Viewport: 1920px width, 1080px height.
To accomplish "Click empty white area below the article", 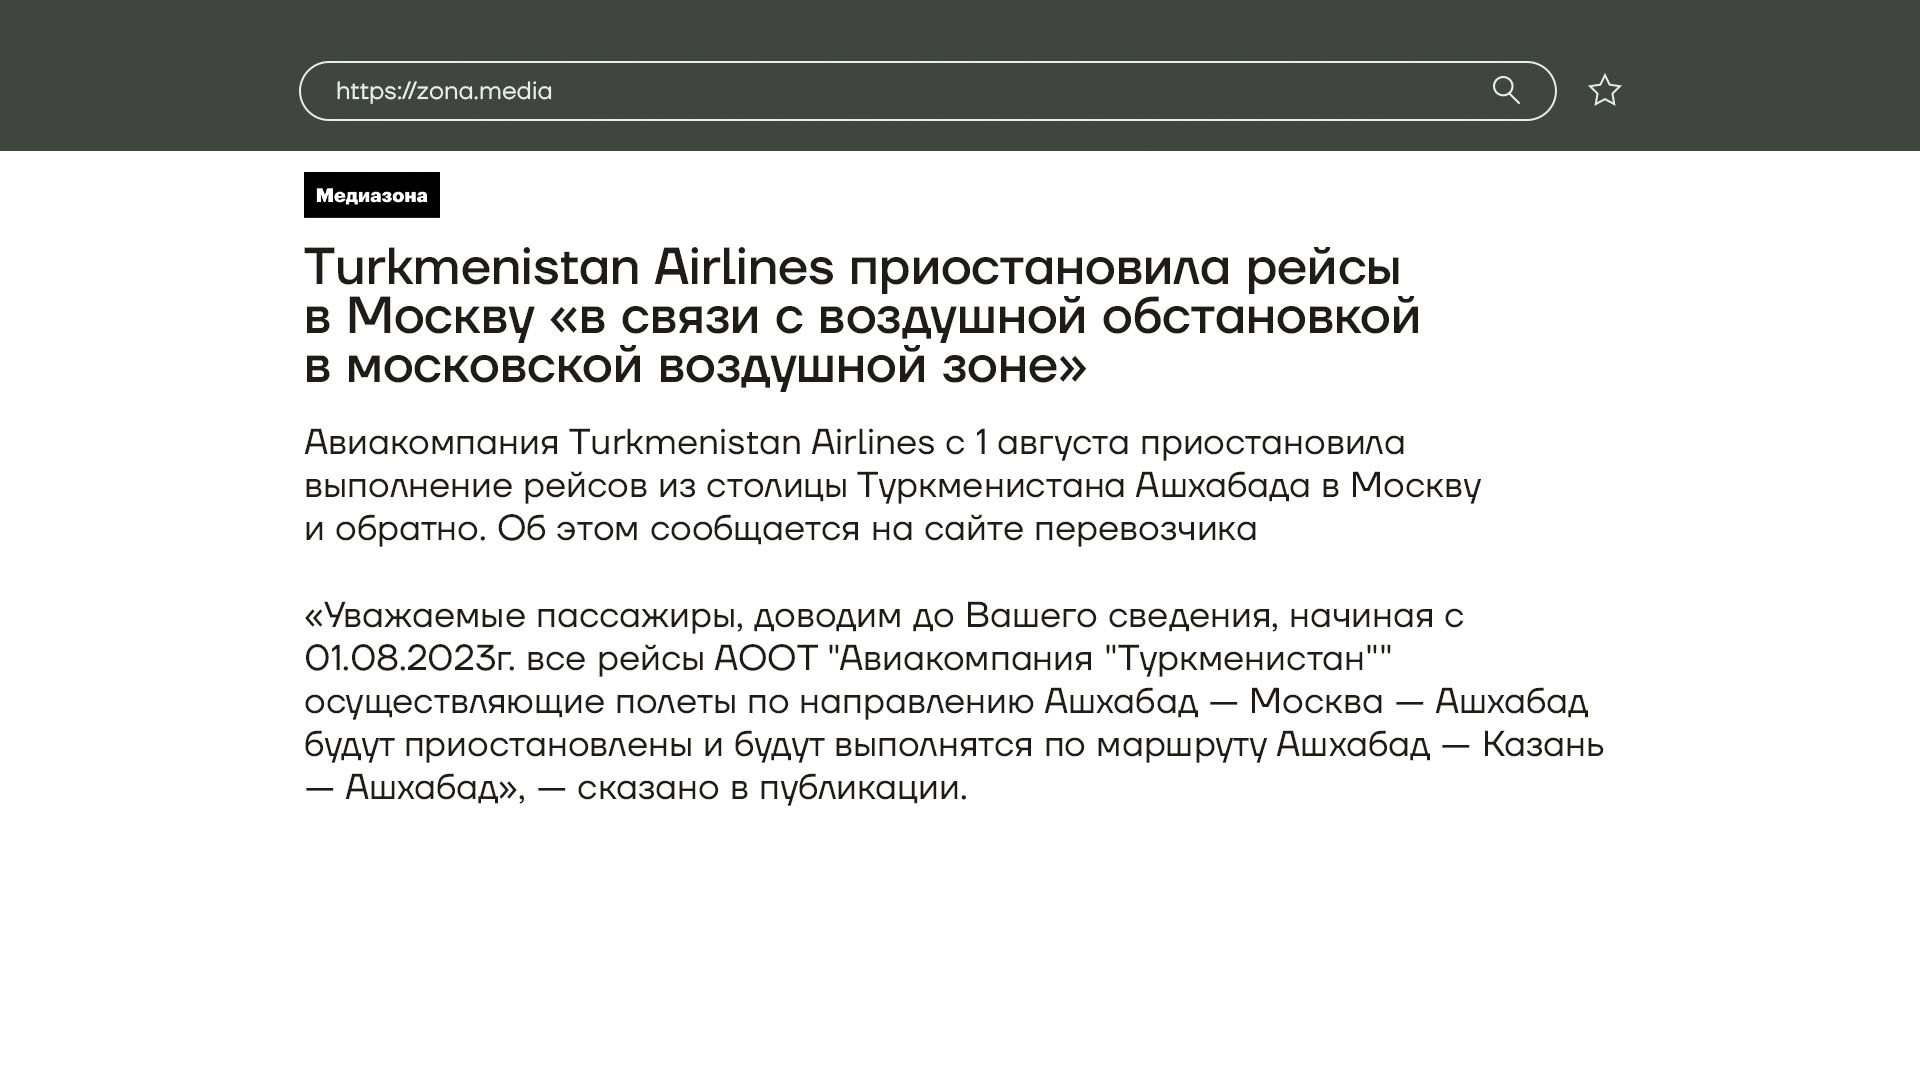I will (960, 950).
